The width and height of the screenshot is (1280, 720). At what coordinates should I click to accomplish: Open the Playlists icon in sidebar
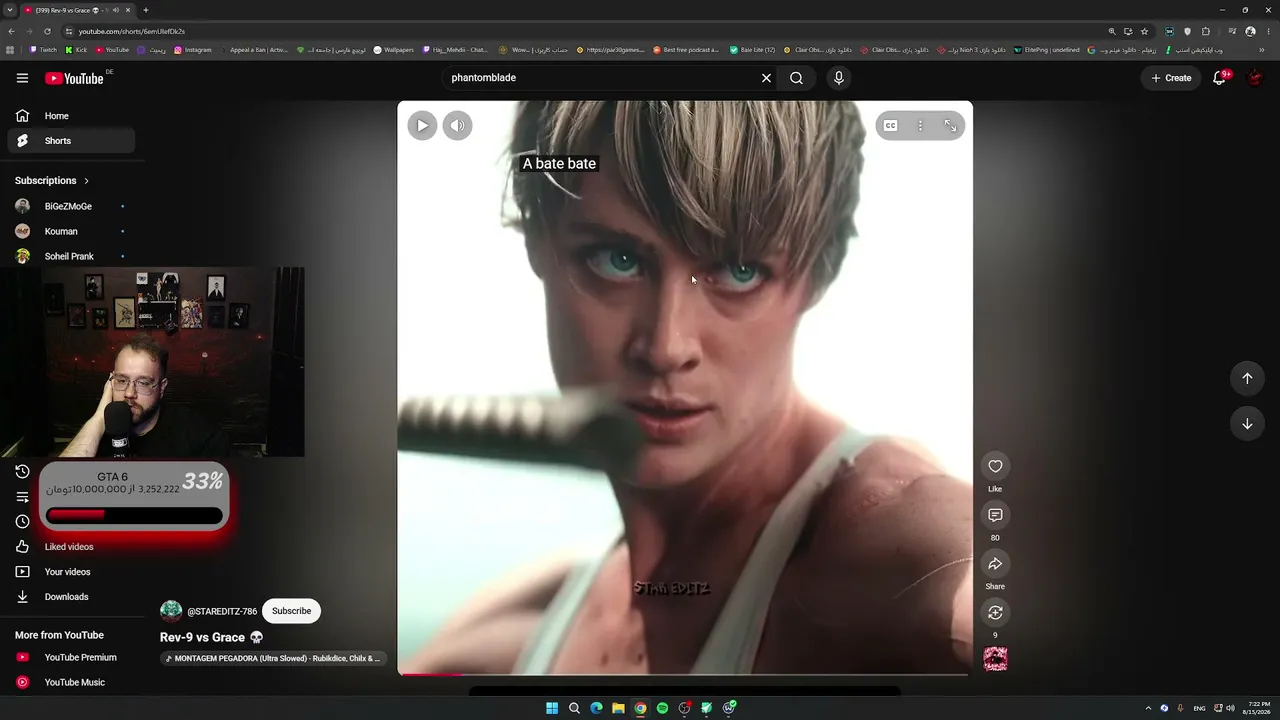[x=22, y=497]
